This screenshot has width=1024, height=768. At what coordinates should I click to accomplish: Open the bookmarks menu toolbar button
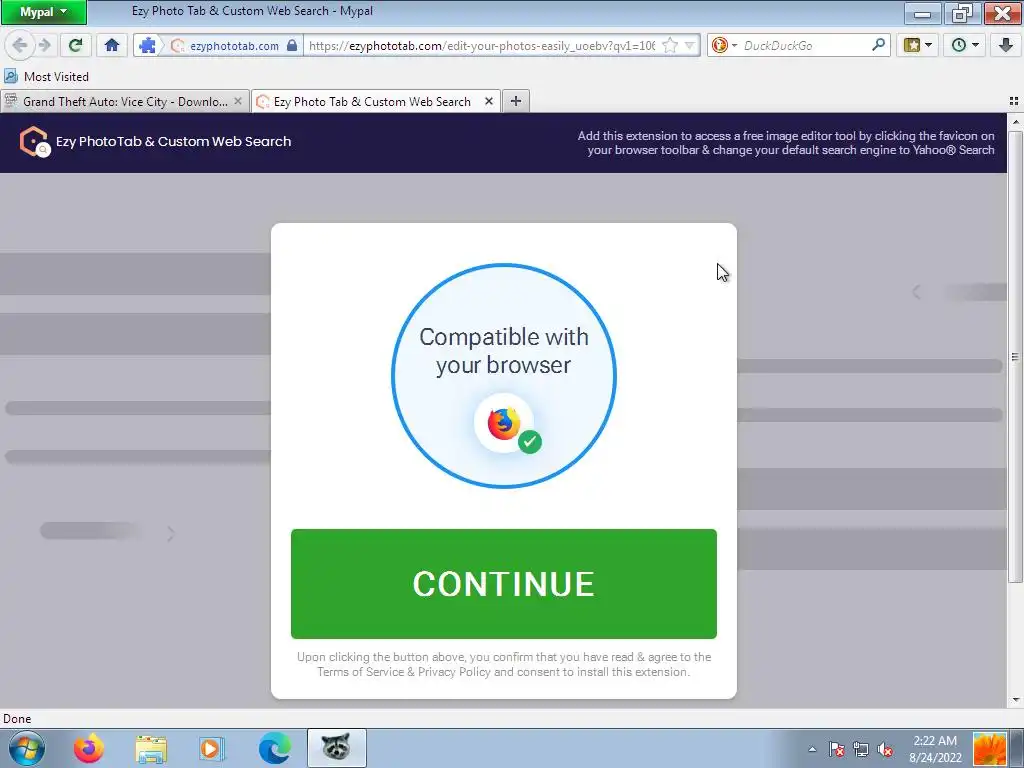(917, 45)
